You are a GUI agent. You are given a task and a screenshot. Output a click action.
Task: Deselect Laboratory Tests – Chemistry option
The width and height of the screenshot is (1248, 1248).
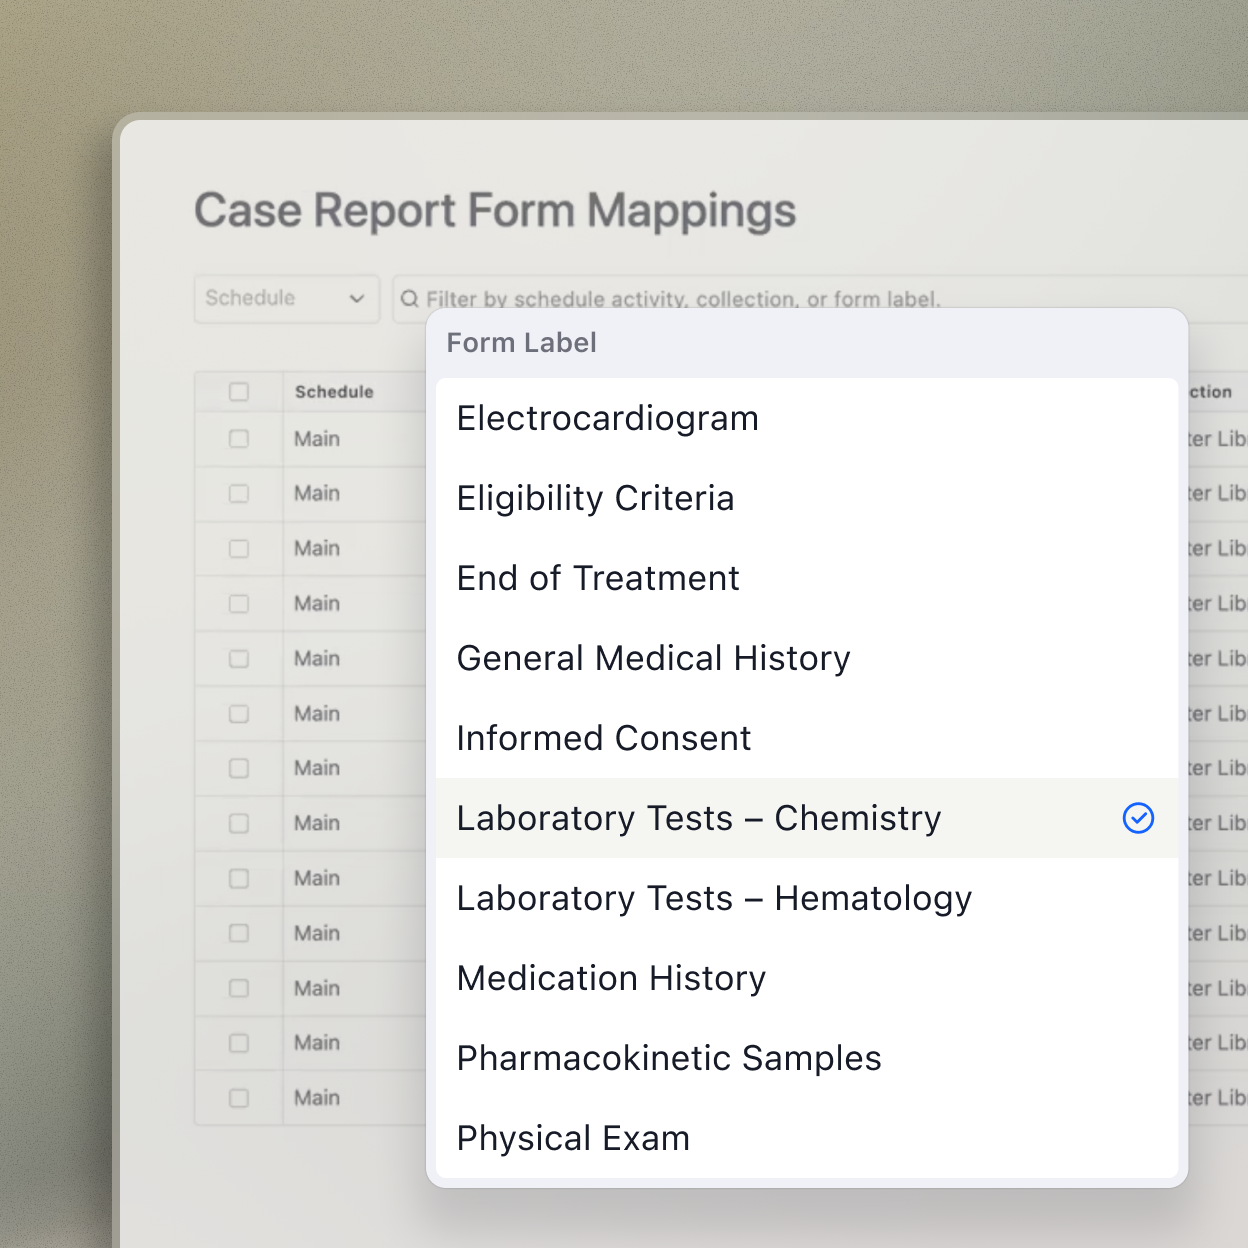point(698,818)
